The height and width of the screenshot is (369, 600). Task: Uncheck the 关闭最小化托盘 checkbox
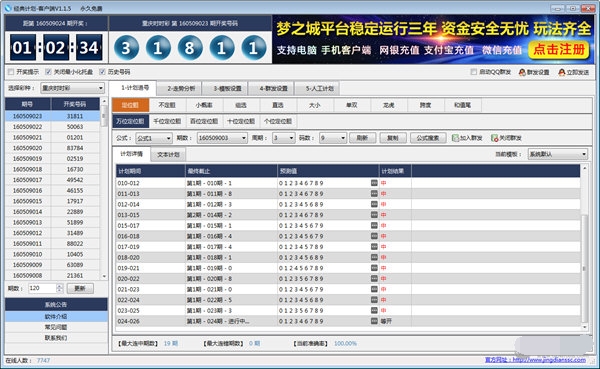click(x=48, y=72)
